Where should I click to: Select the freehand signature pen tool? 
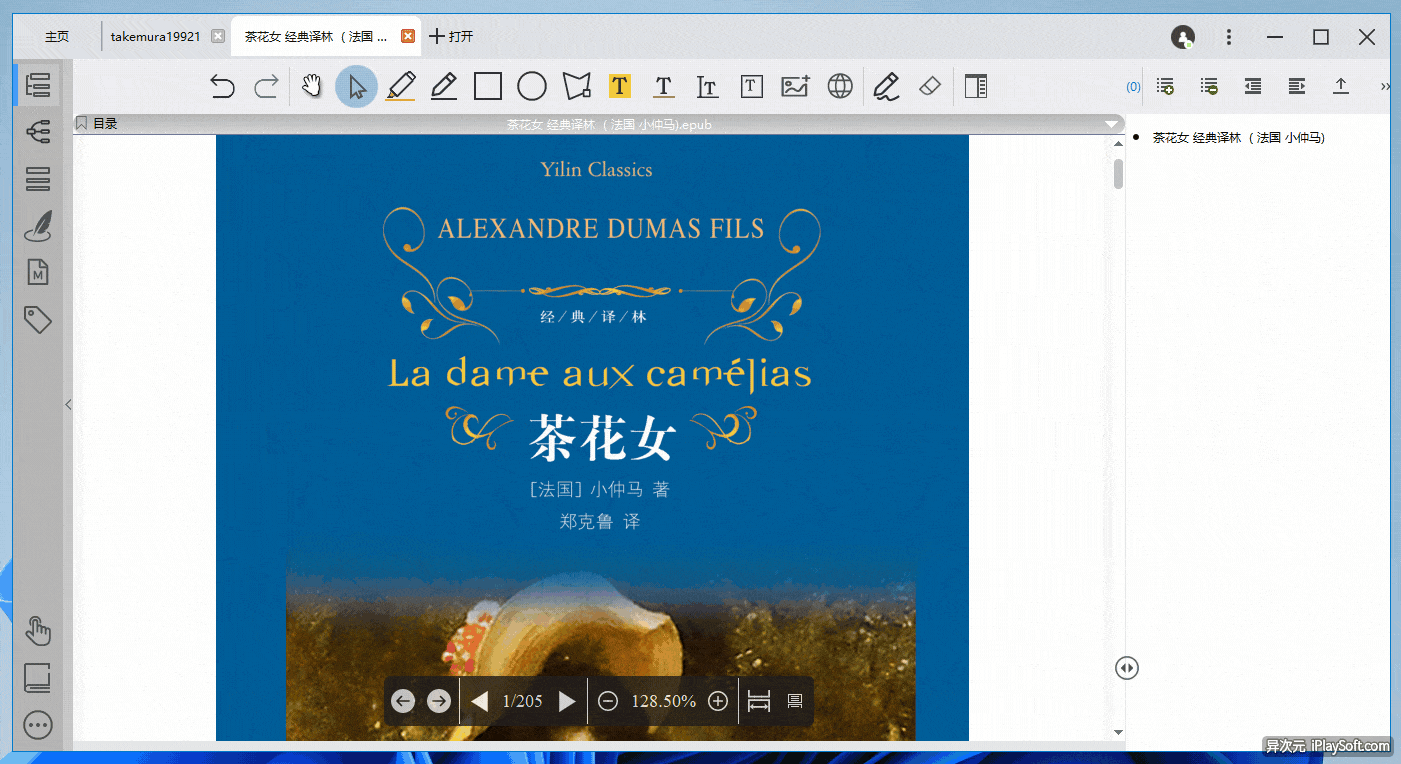pyautogui.click(x=886, y=87)
